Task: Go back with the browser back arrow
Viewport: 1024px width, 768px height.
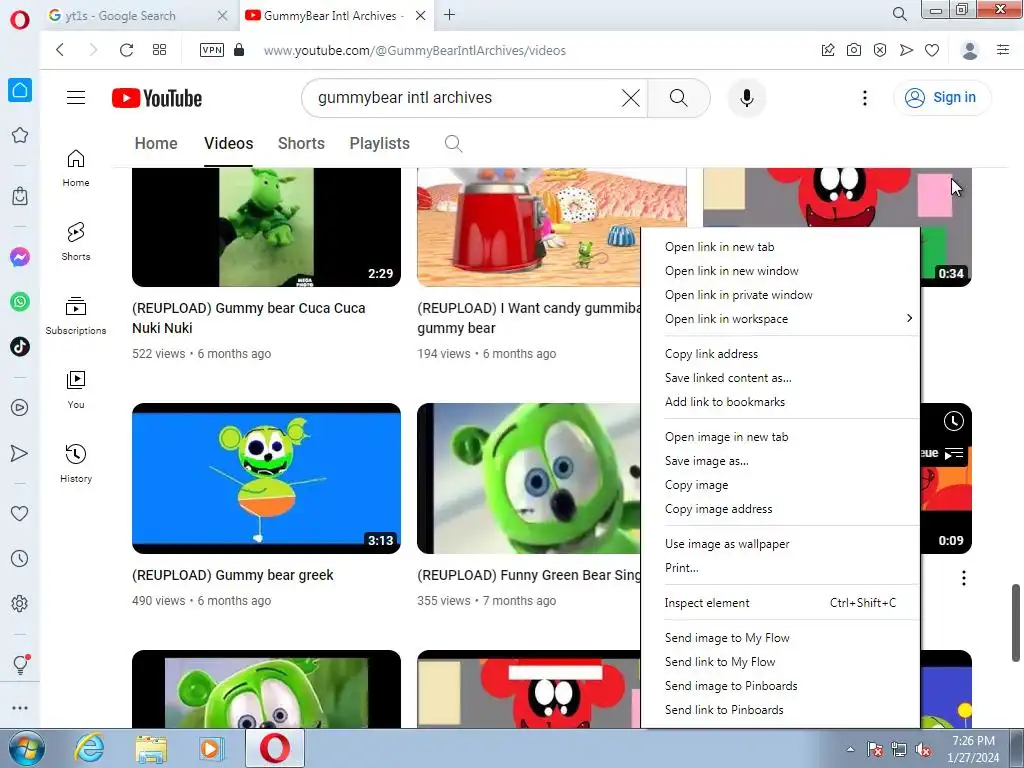Action: (x=60, y=50)
